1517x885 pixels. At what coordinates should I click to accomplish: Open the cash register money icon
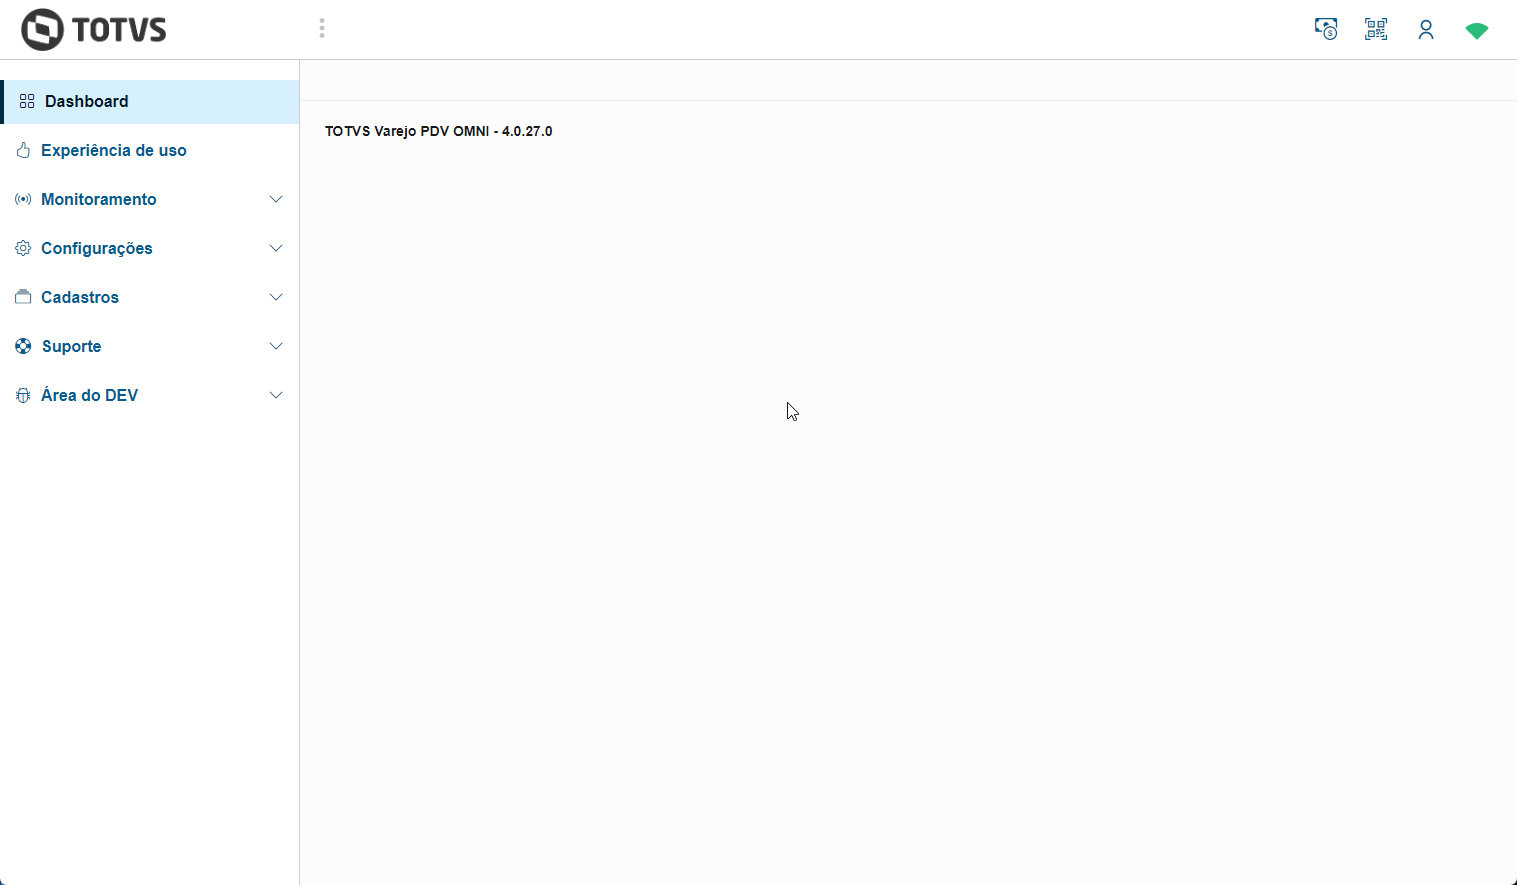1326,29
